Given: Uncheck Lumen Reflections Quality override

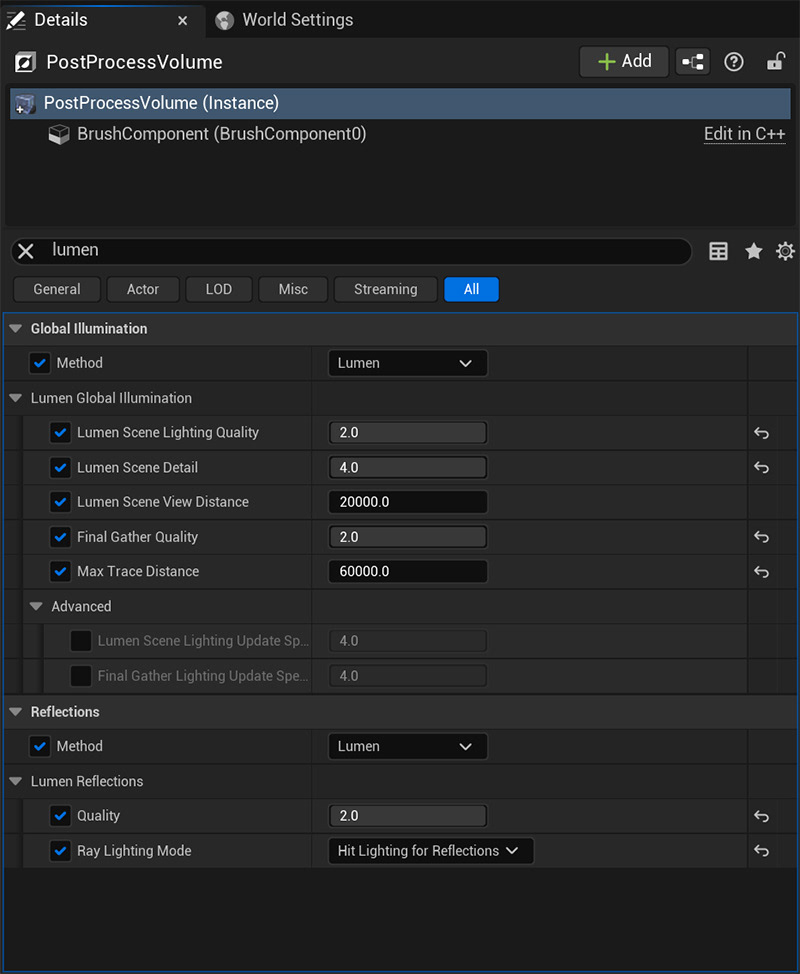Looking at the screenshot, I should (60, 816).
